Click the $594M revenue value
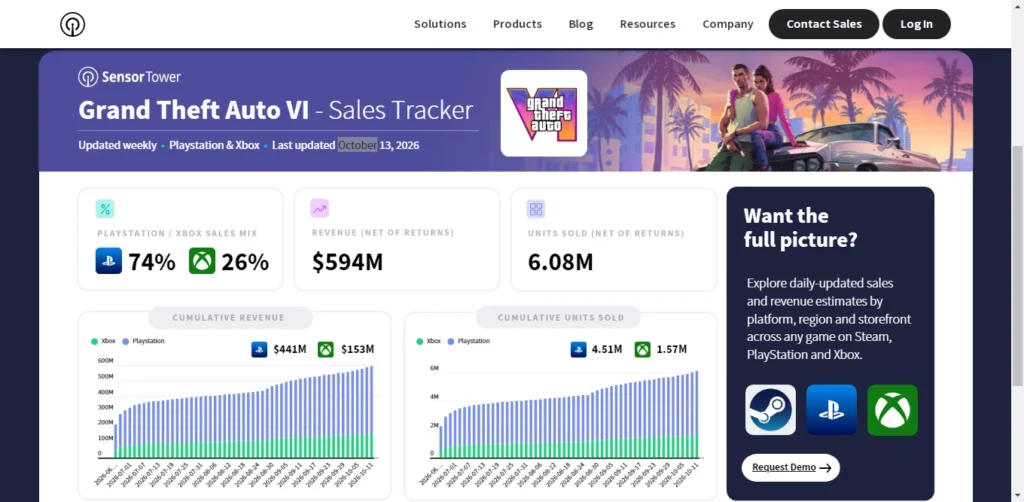1024x502 pixels. click(x=347, y=262)
